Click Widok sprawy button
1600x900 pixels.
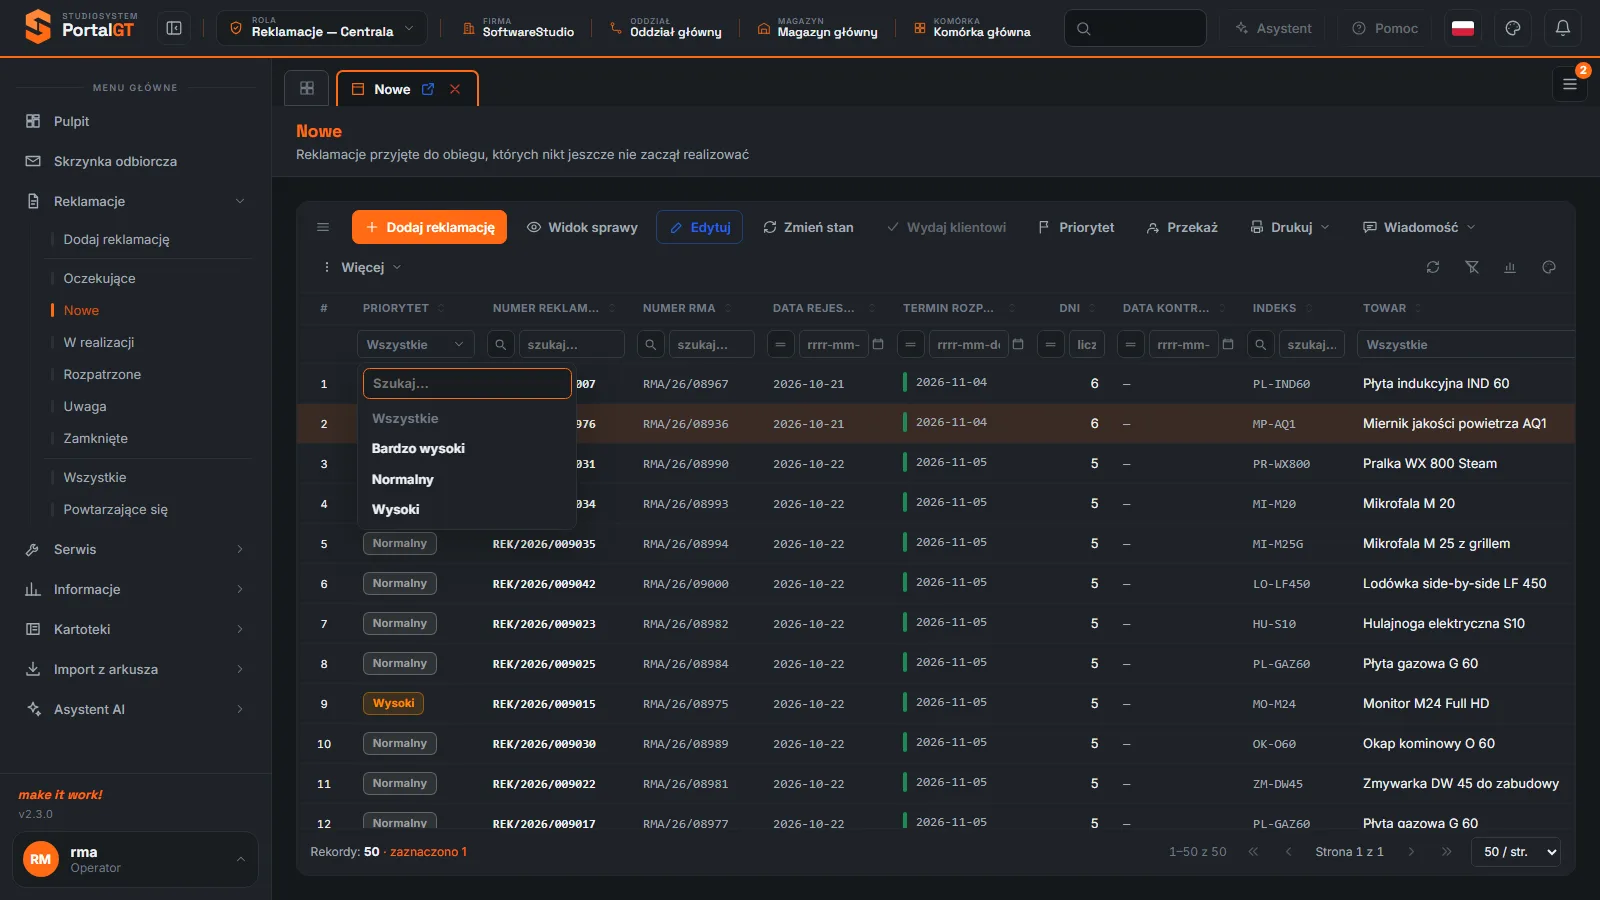pos(582,227)
